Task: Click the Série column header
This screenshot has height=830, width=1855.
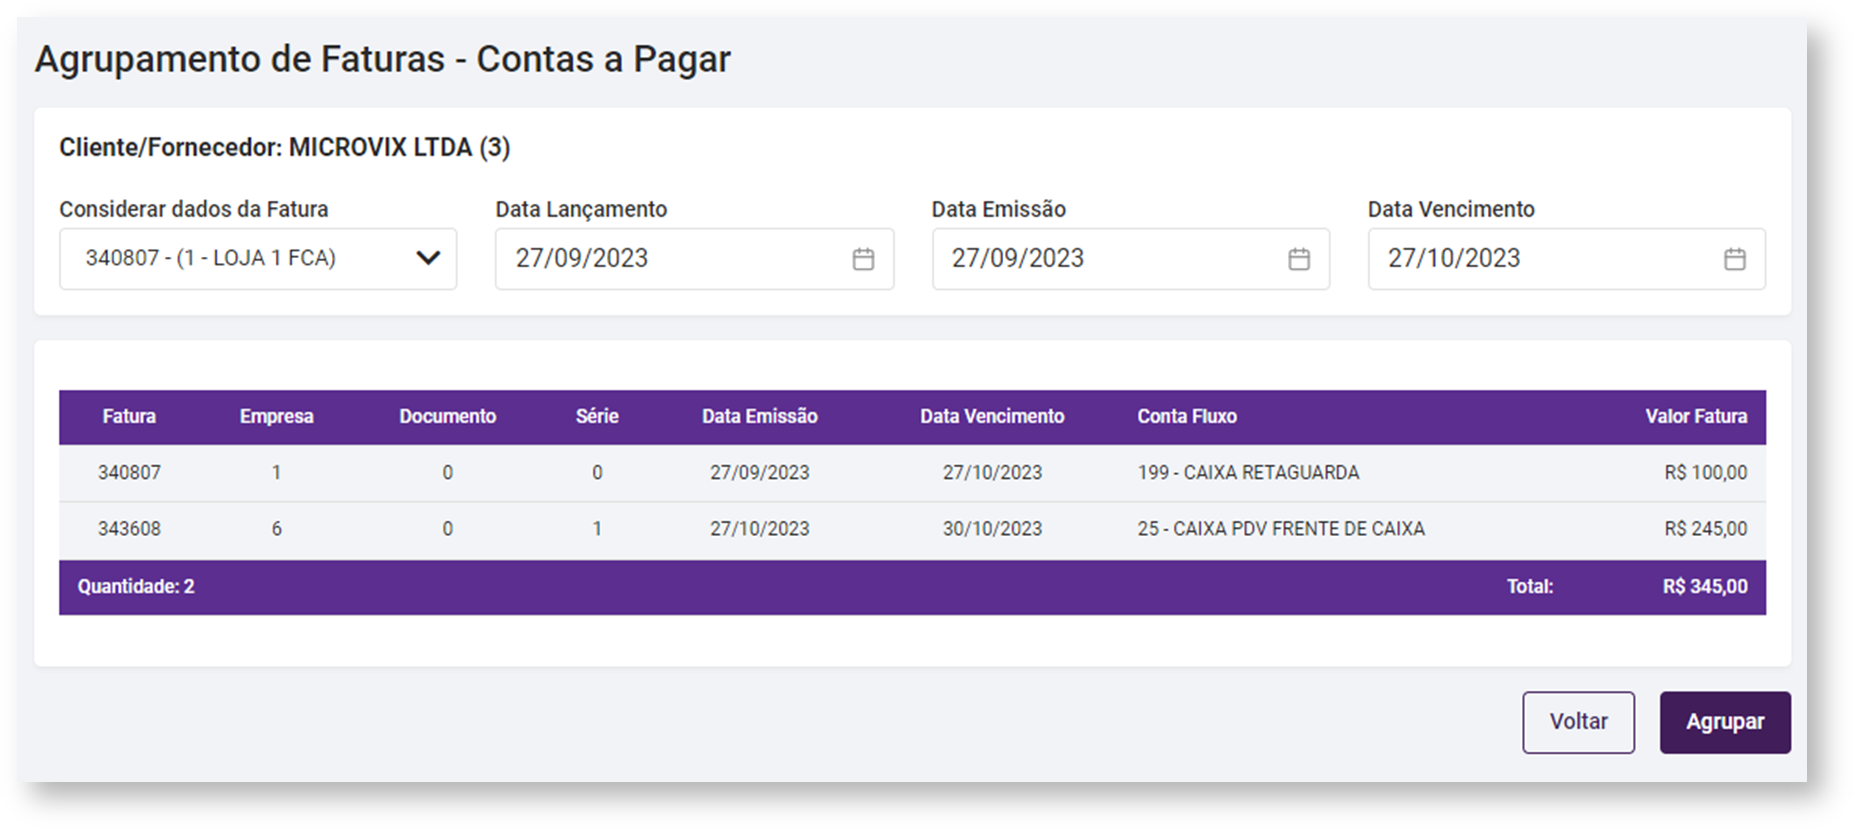Action: click(x=597, y=417)
